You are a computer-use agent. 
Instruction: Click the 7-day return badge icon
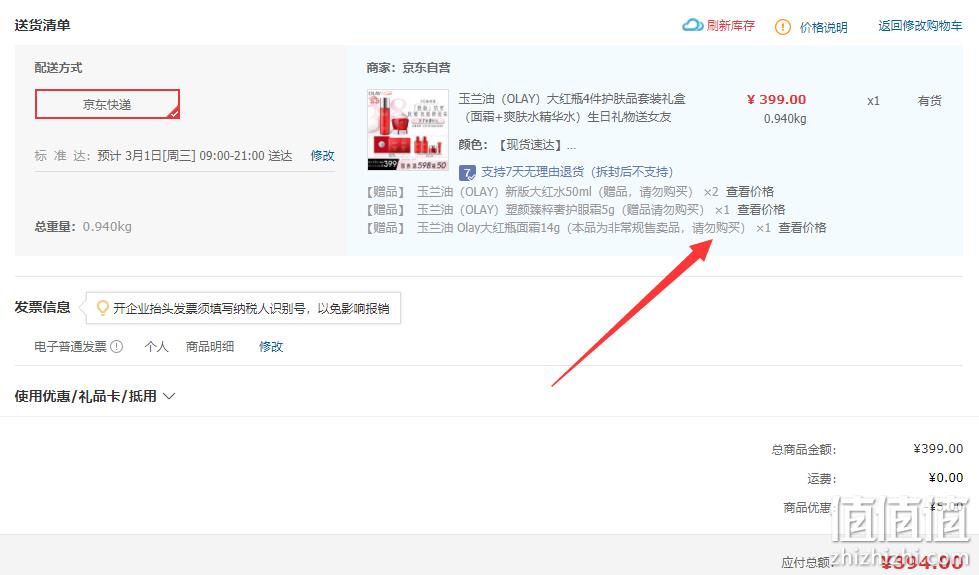[467, 173]
